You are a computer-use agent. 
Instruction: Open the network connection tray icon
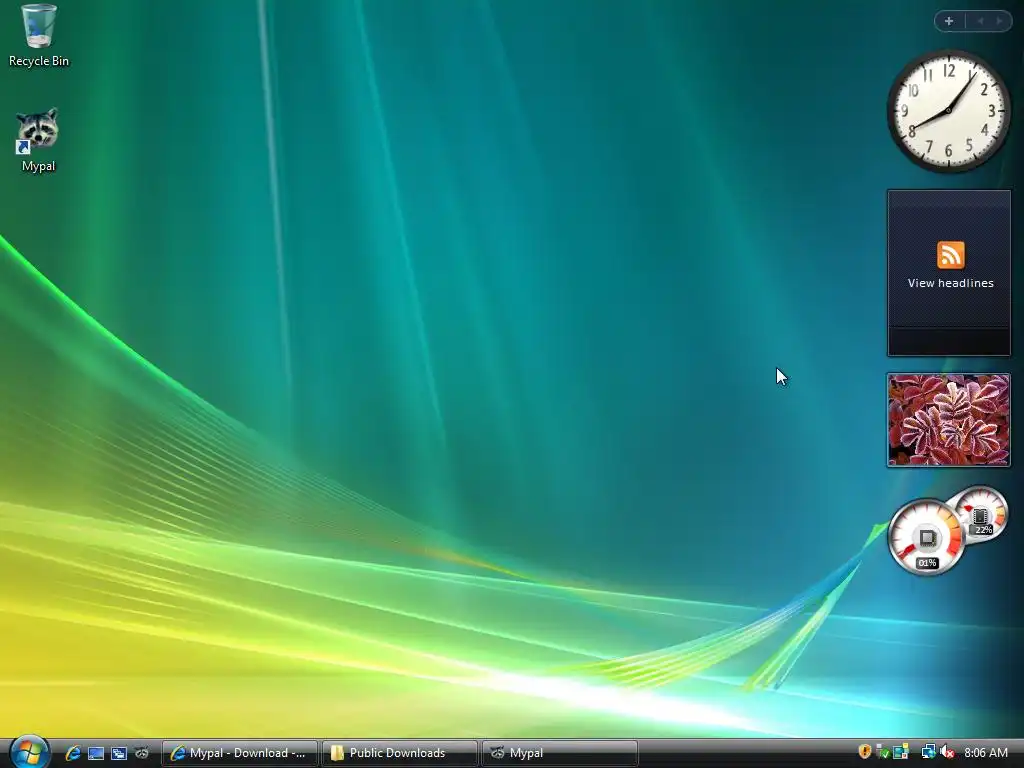928,752
